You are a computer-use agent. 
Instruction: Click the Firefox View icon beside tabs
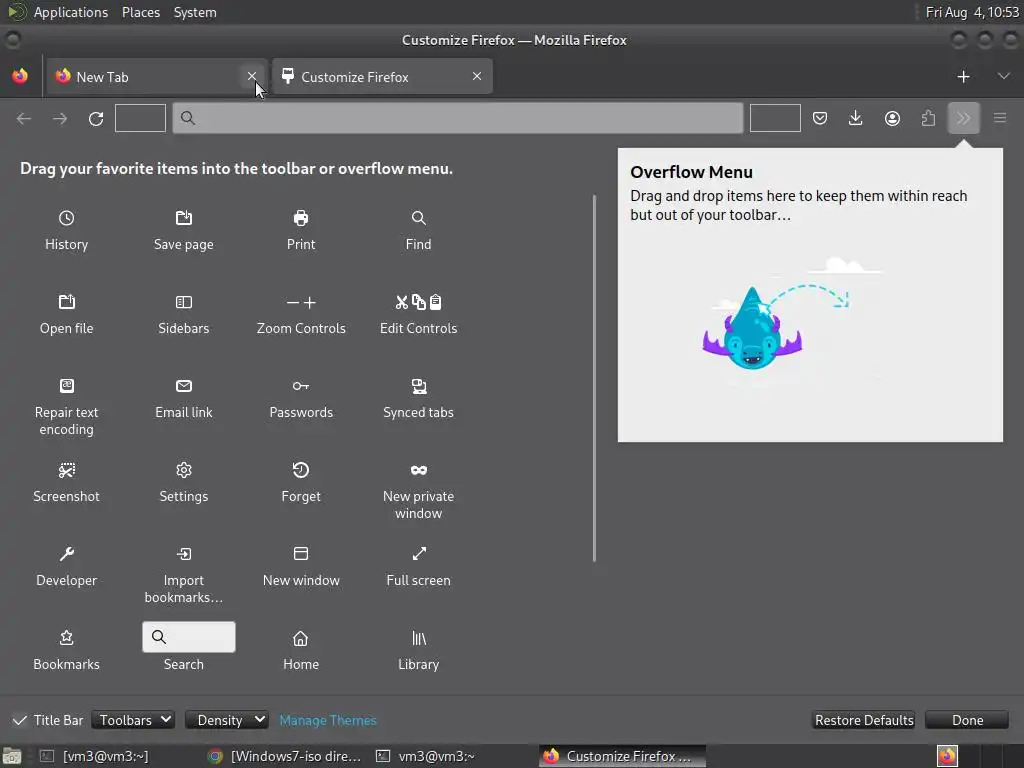click(20, 76)
